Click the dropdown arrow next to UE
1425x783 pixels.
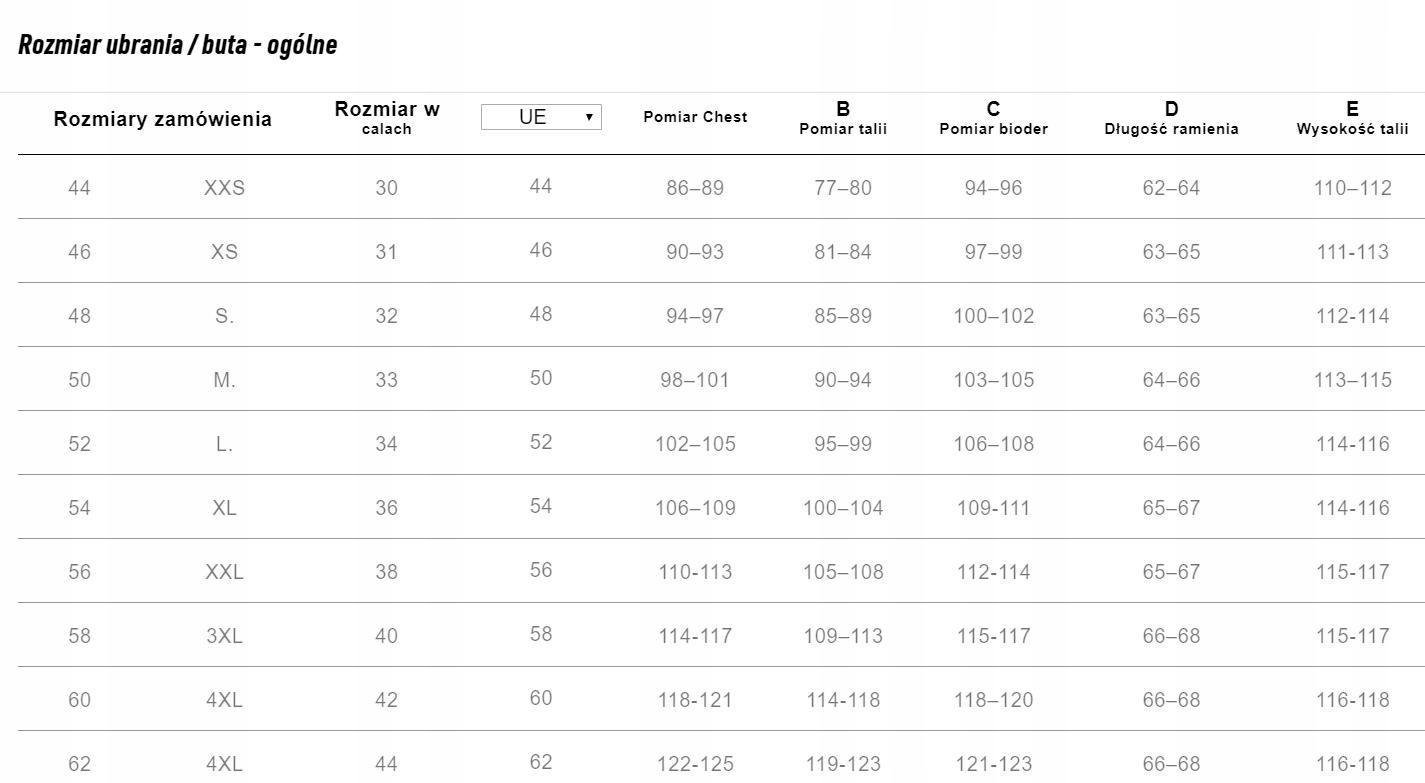tap(589, 117)
